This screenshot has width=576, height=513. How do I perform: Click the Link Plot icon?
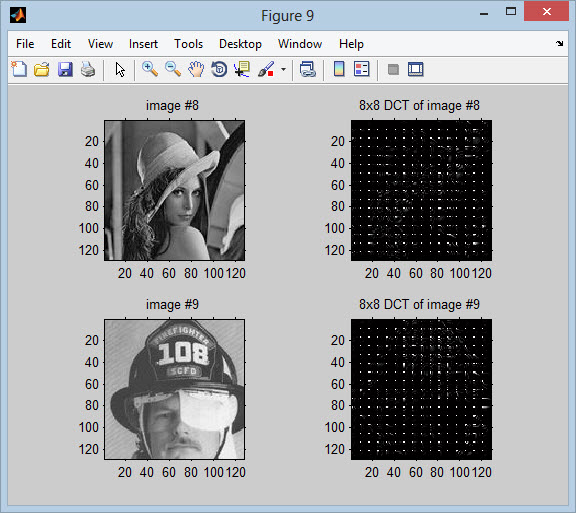tap(307, 69)
